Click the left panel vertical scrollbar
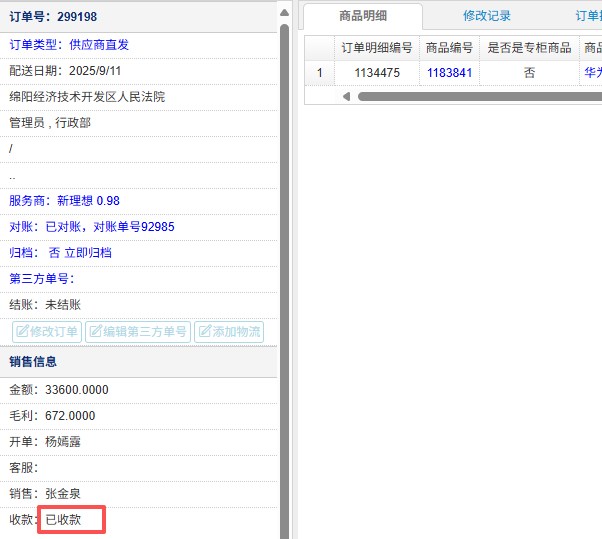602x539 pixels. 284,280
